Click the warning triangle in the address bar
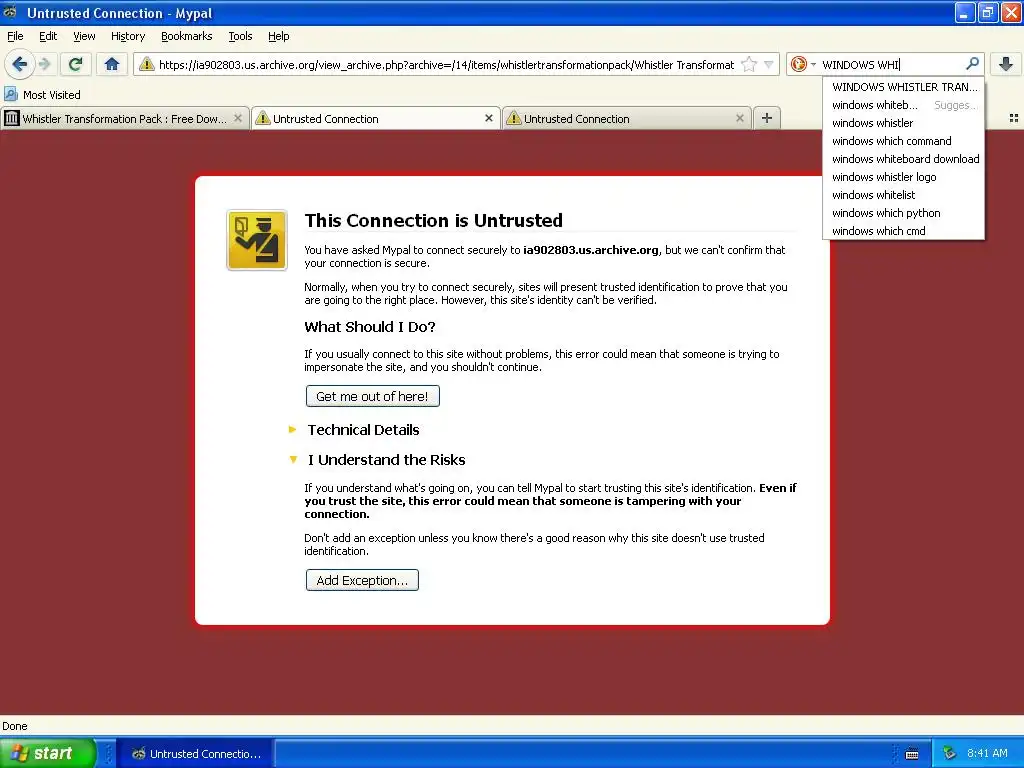 point(147,64)
